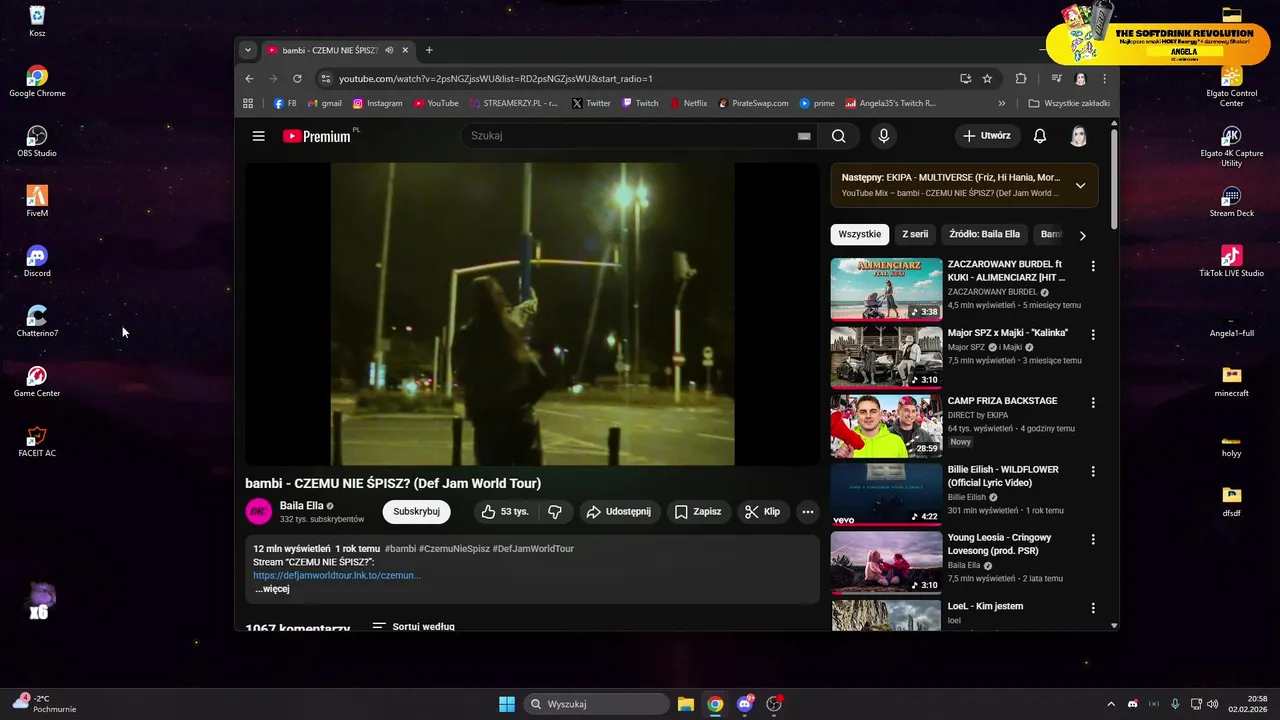Screen dimensions: 1280x720
Task: Show more bookmarks overflow chevron
Action: tap(1002, 103)
